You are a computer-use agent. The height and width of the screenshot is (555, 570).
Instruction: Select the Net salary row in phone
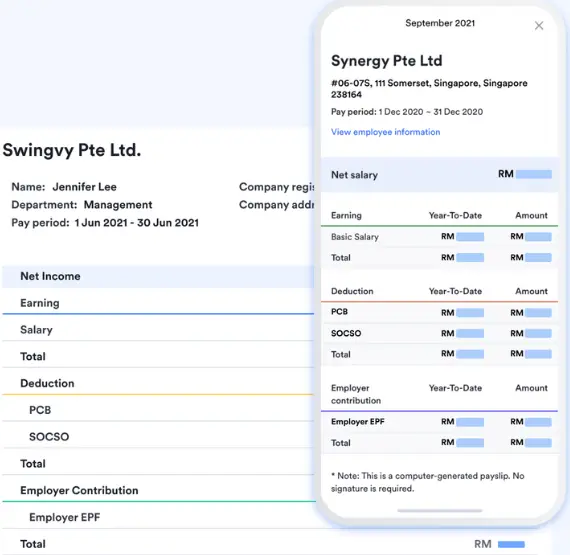point(439,175)
